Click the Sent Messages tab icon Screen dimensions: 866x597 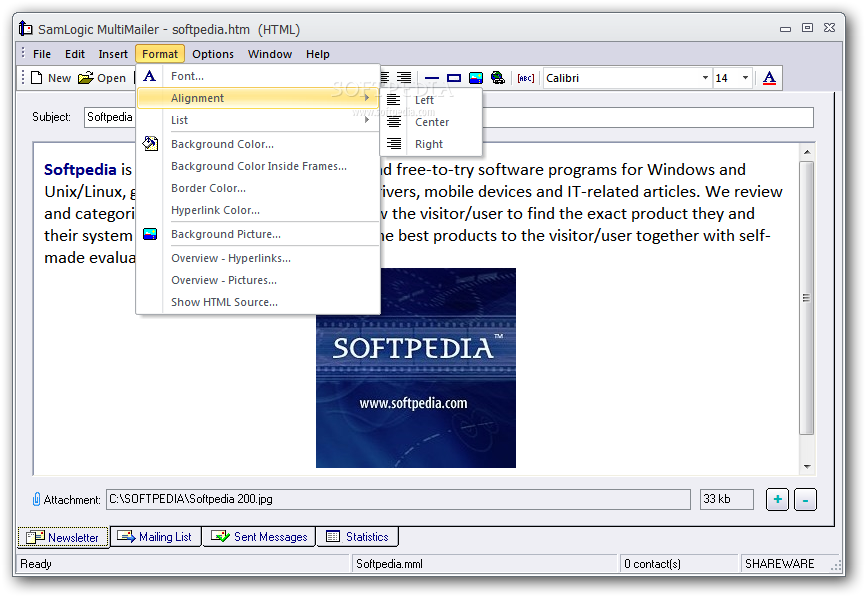tap(220, 536)
